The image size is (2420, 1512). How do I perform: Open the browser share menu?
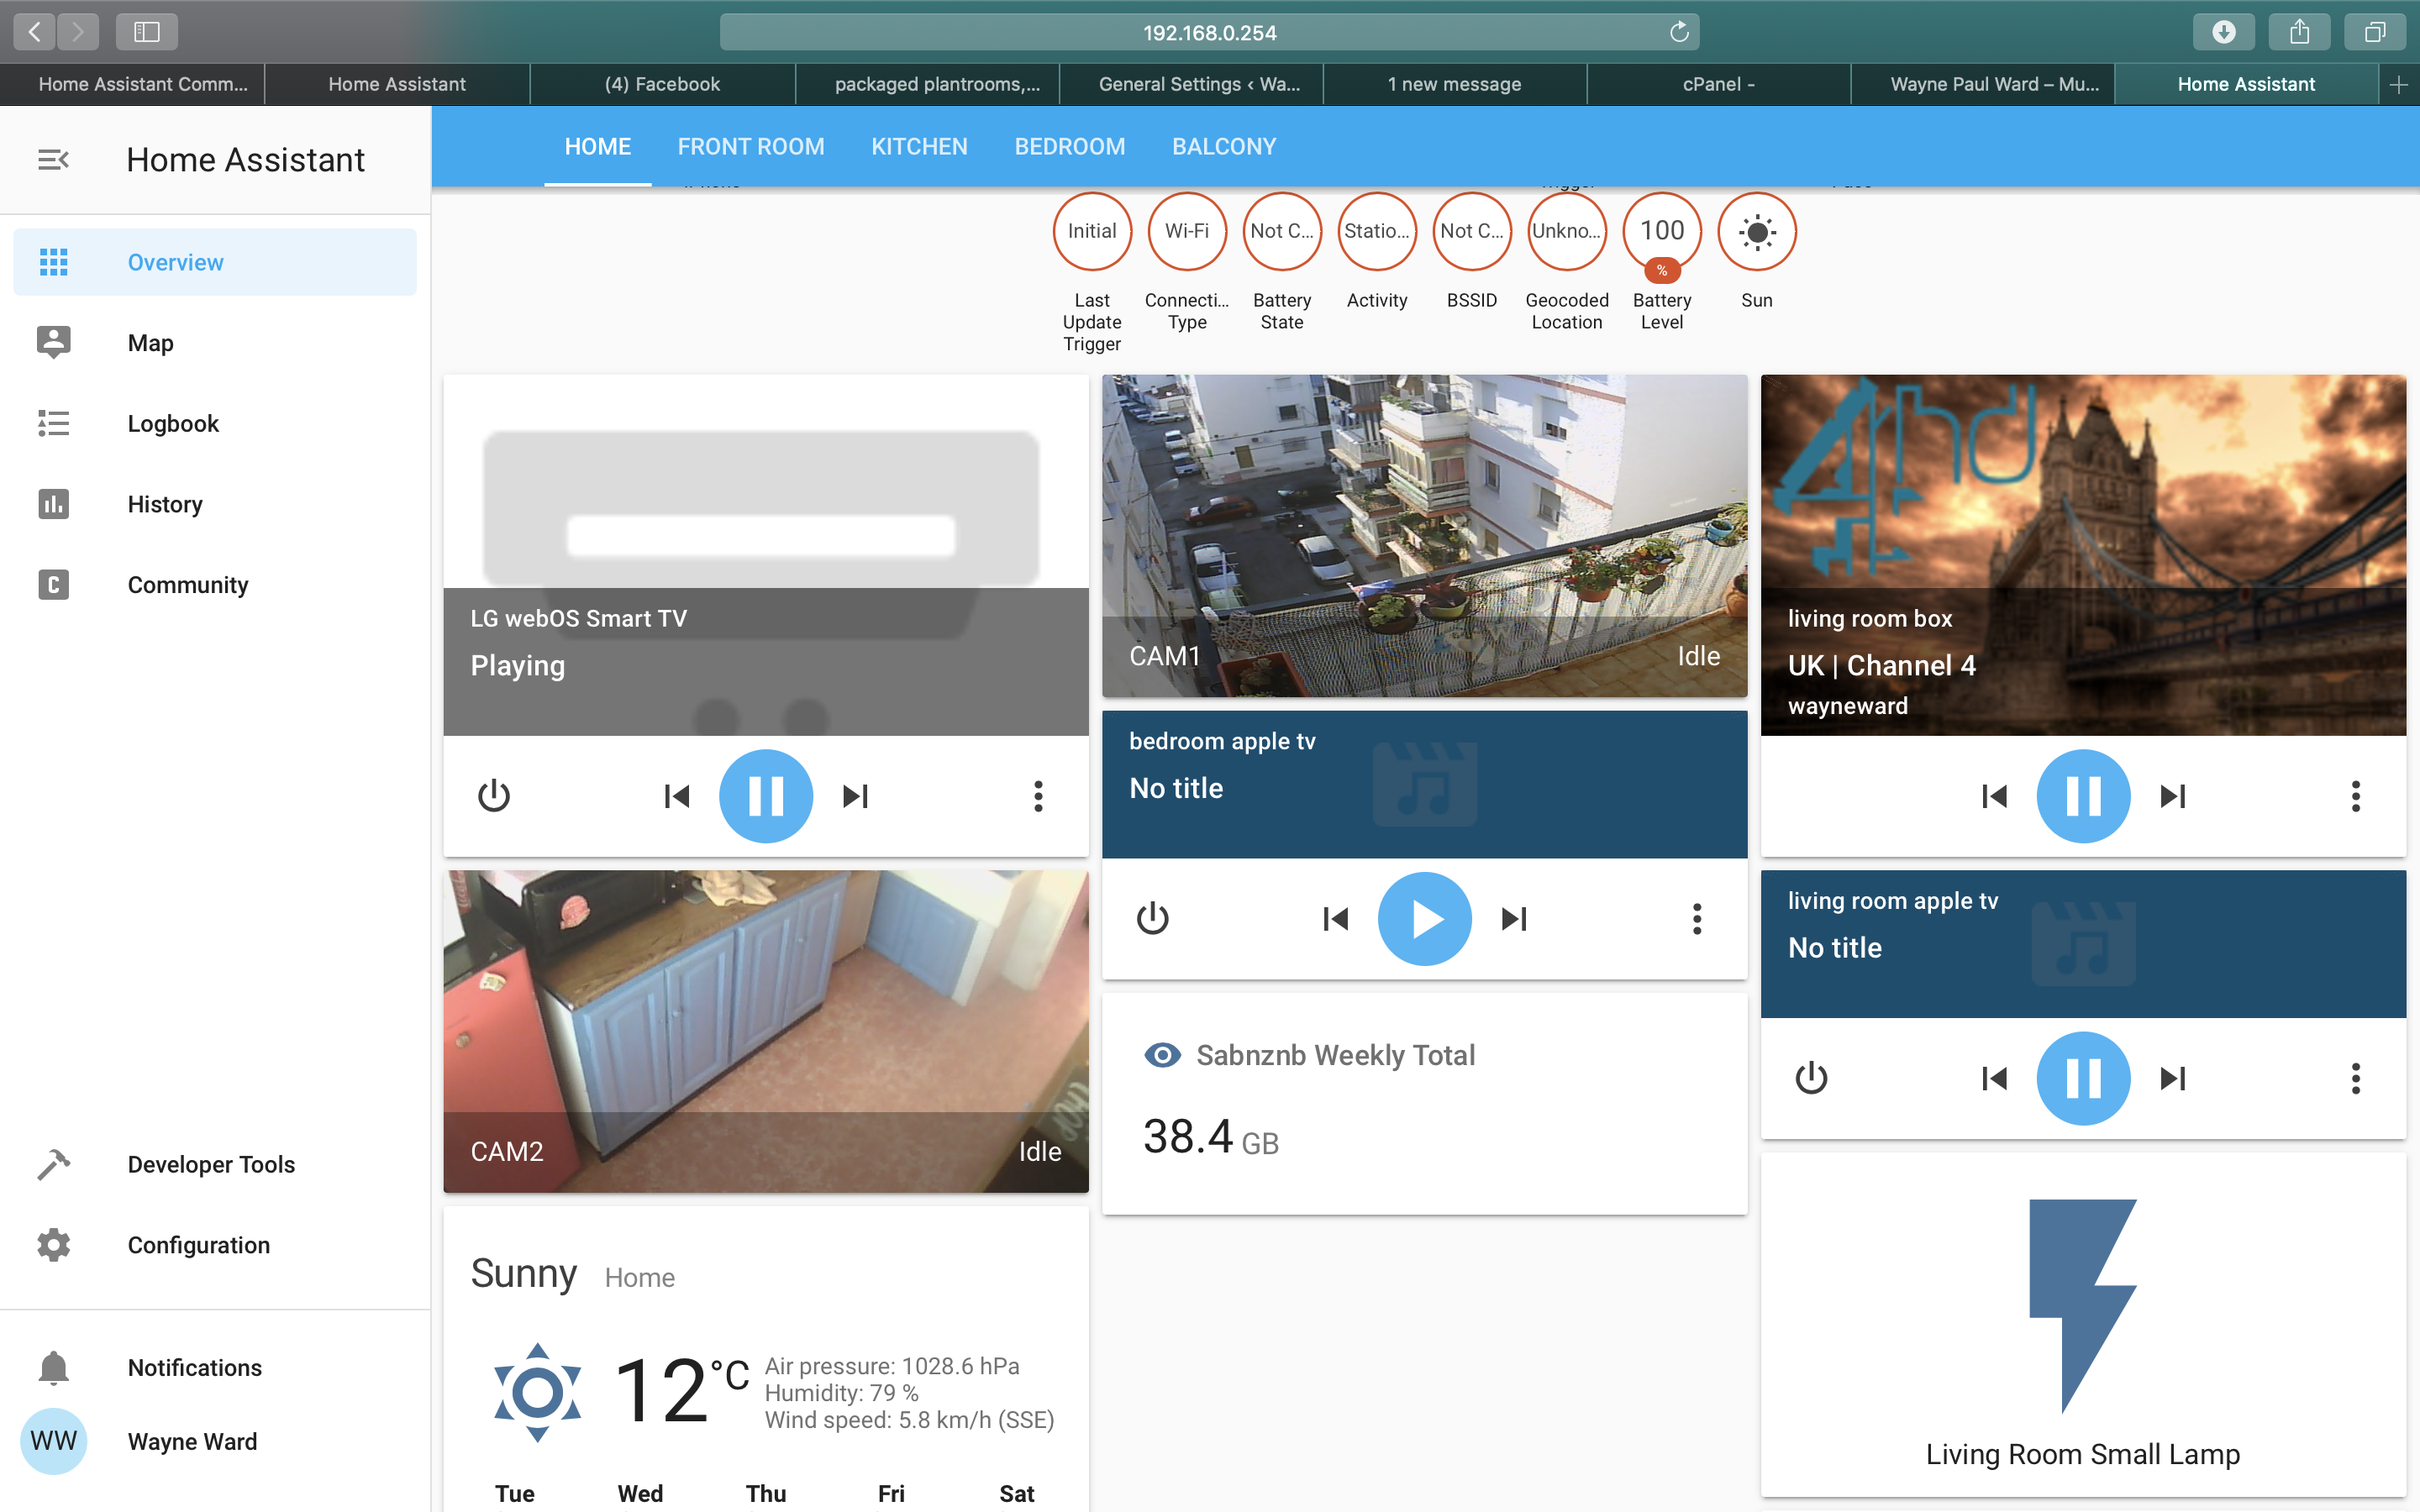tap(2300, 32)
